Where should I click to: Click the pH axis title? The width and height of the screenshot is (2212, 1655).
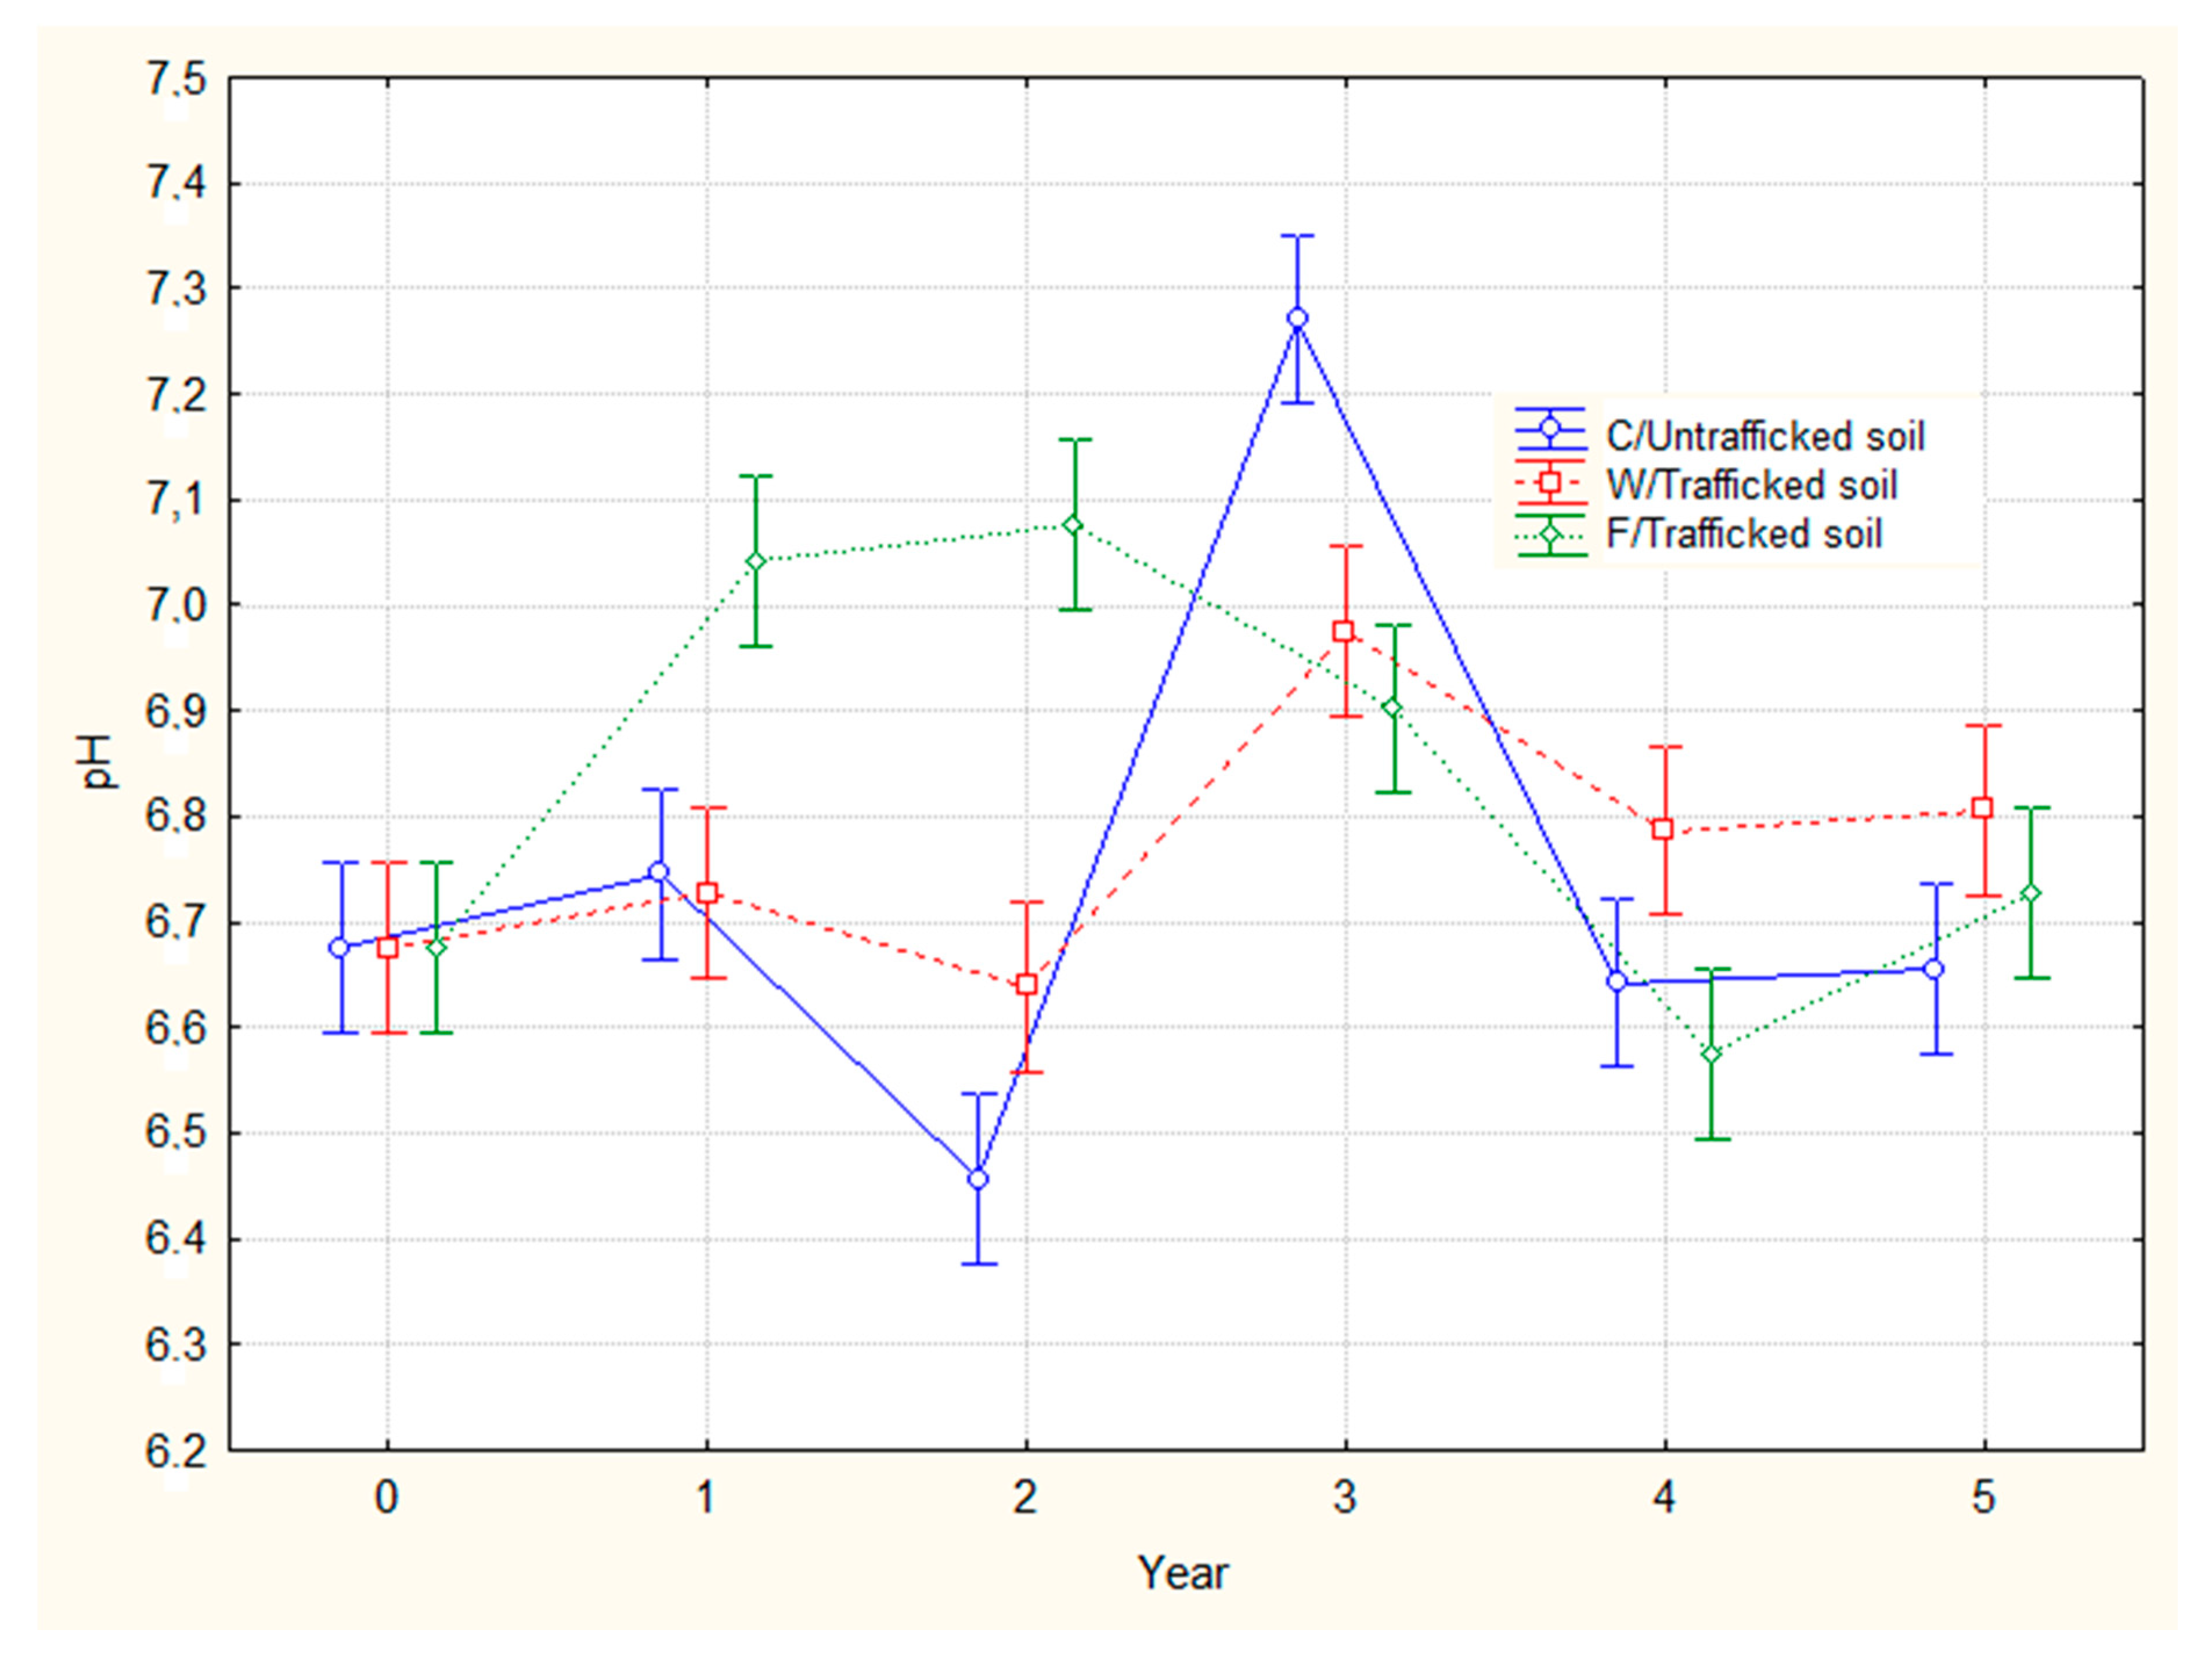97,762
